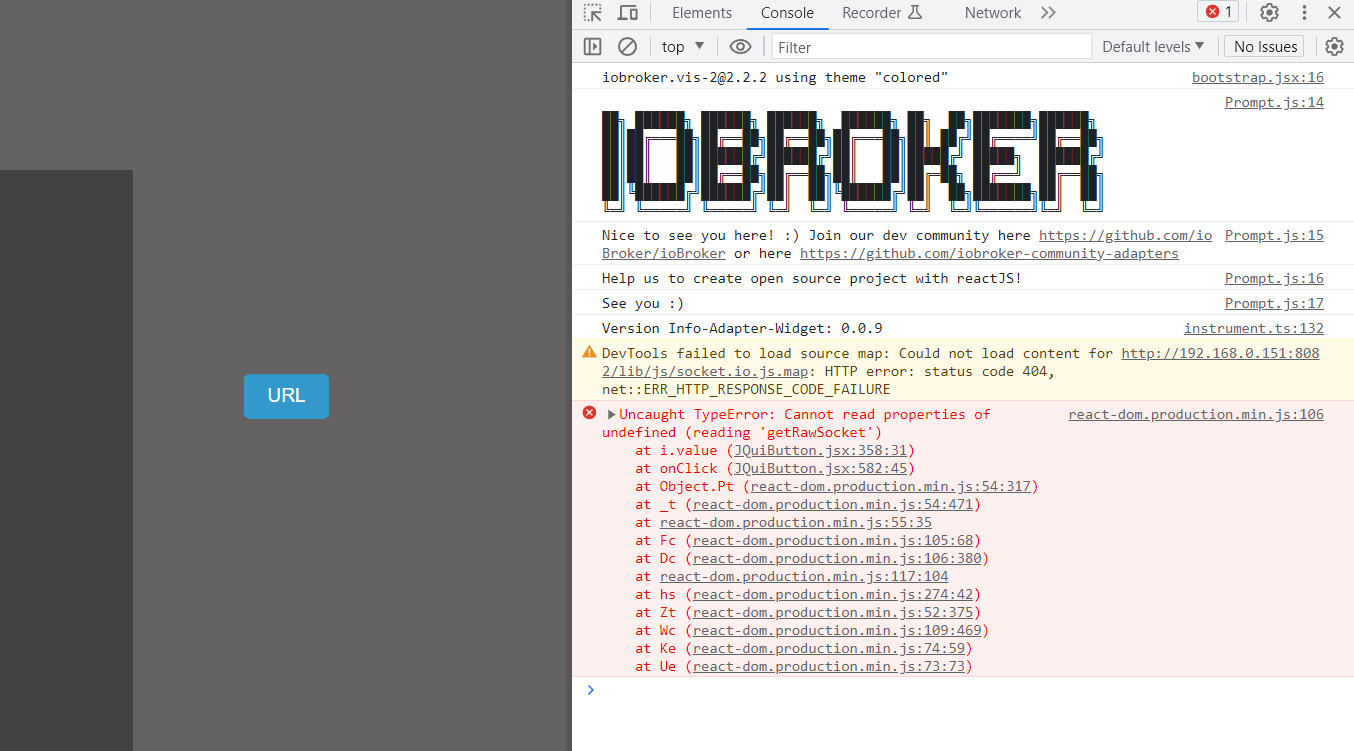Open JQuiButton.jsx:582:45 stack link
This screenshot has height=751, width=1354.
820,468
